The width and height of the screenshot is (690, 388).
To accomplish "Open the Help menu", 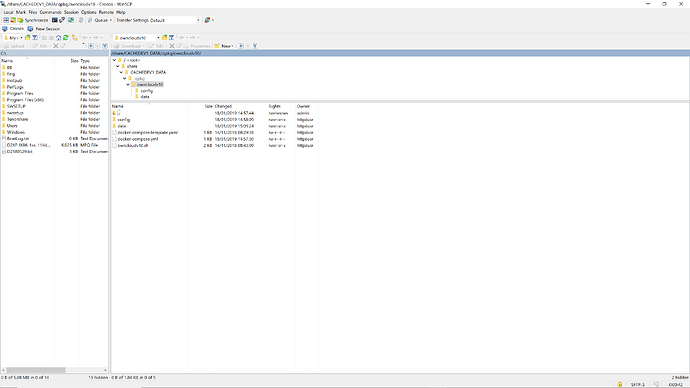I will click(x=121, y=12).
